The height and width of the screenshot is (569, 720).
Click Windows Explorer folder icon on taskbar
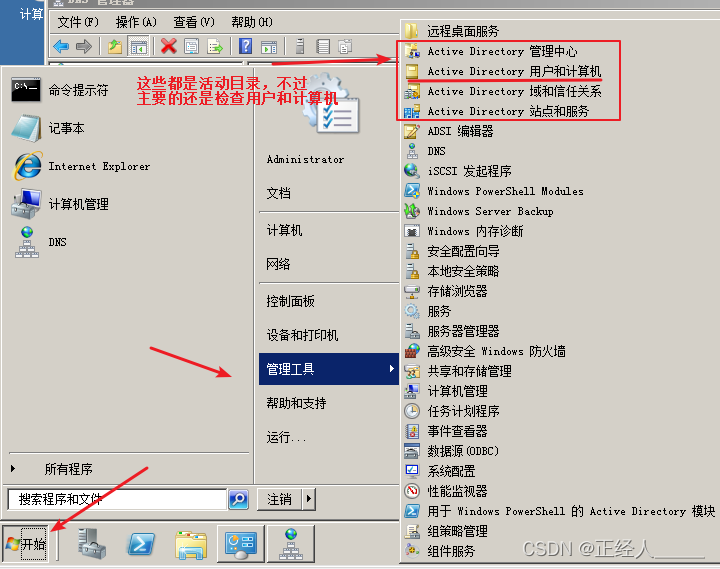click(x=191, y=545)
